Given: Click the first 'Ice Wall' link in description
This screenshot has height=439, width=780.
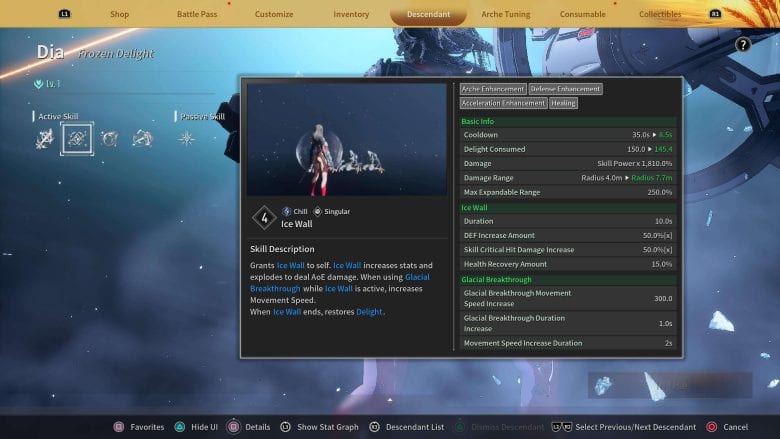Looking at the screenshot, I should point(291,265).
